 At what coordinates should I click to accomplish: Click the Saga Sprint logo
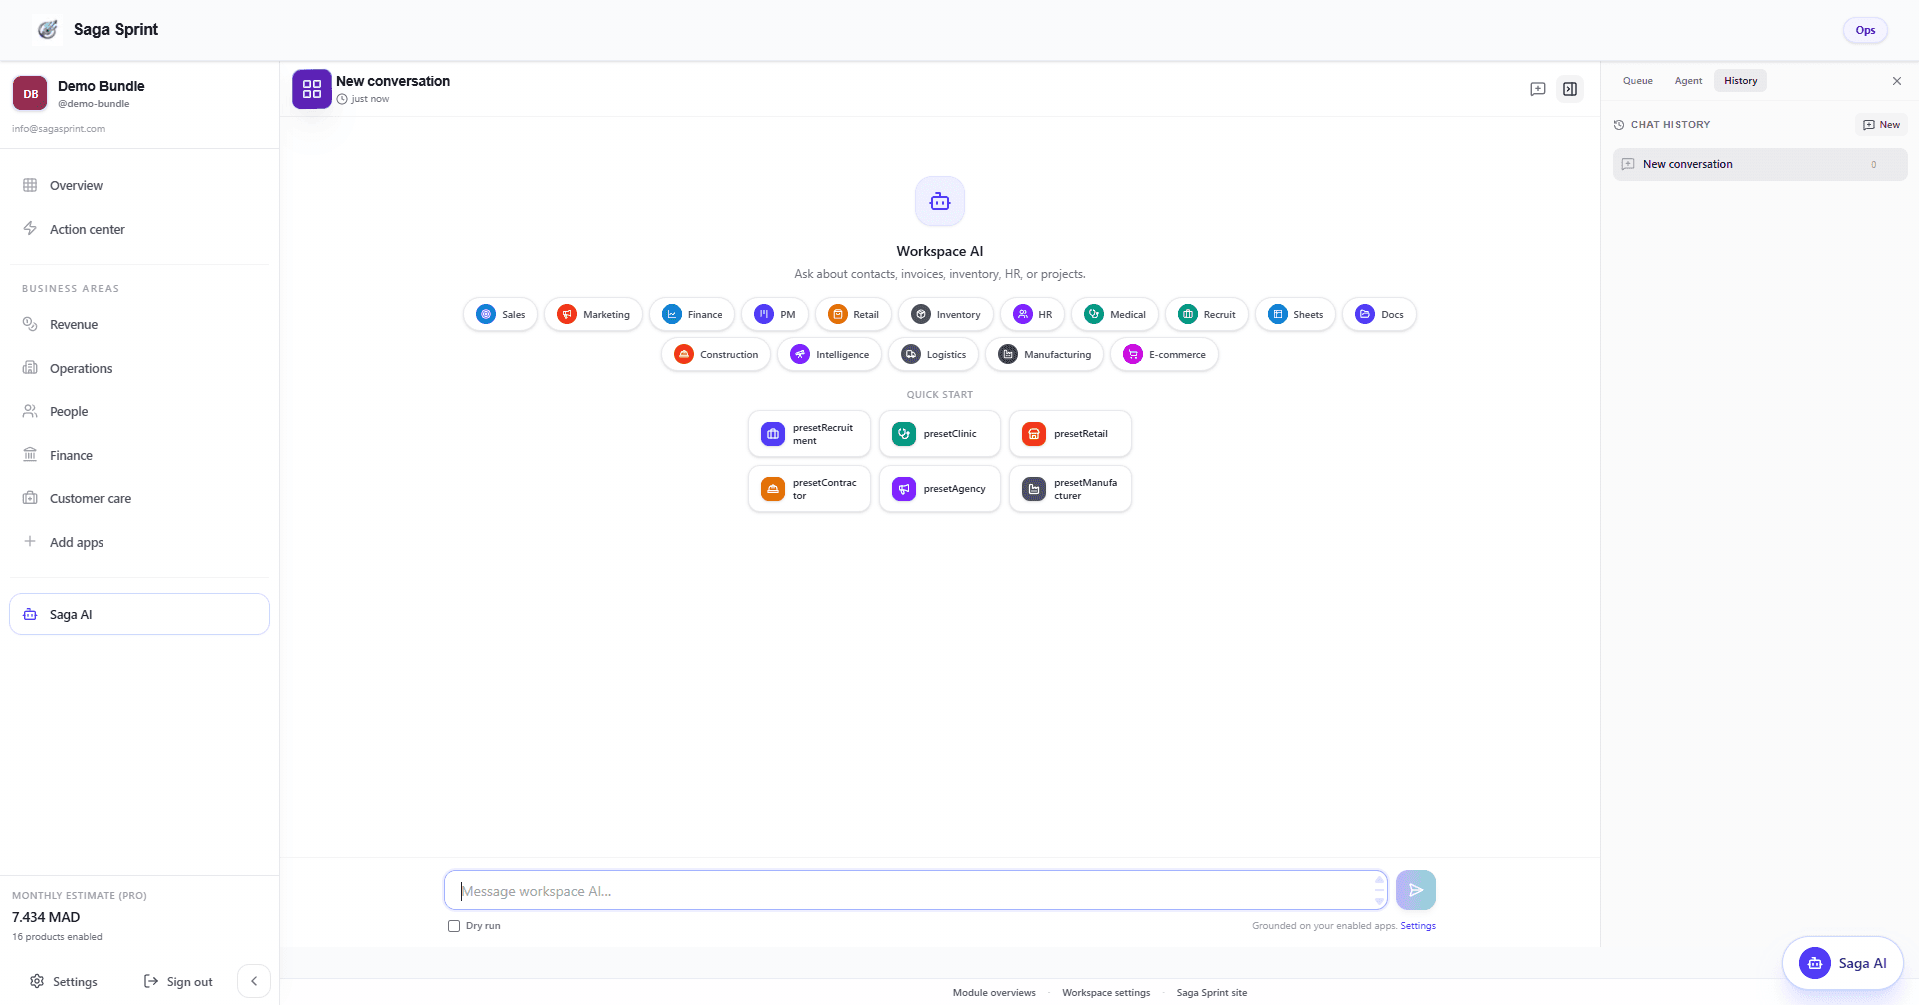pos(48,30)
